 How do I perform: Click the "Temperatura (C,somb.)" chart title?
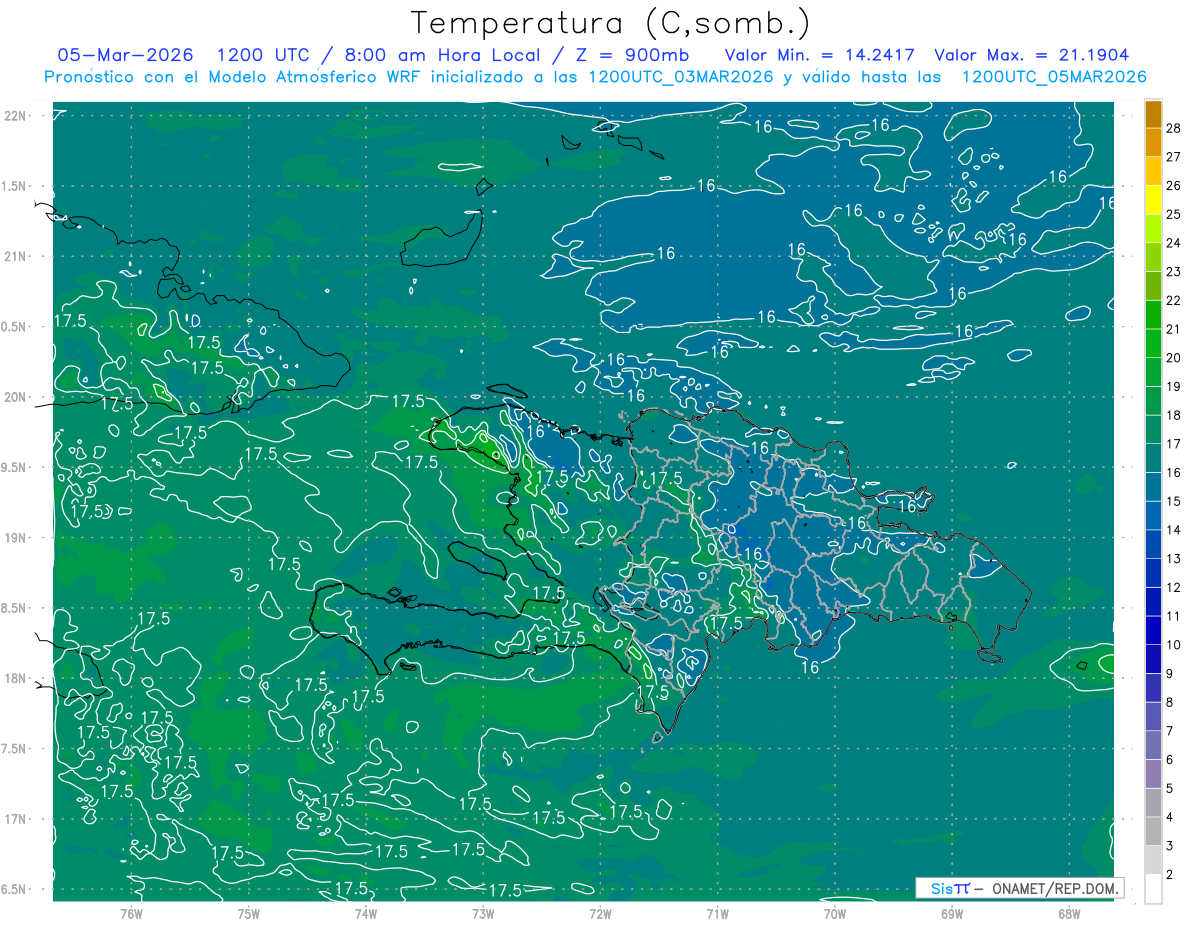(x=611, y=23)
